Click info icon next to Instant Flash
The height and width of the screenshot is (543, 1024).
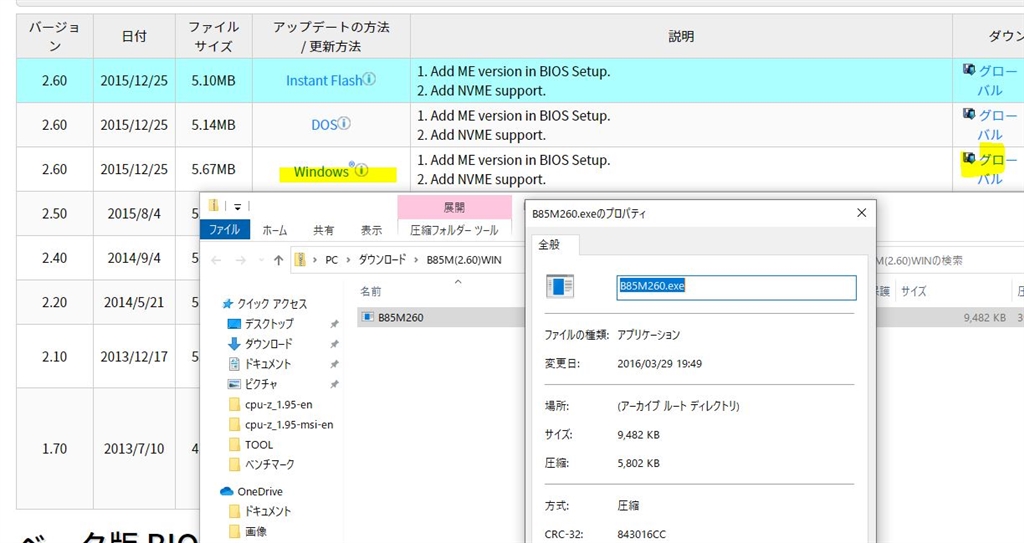click(x=370, y=79)
